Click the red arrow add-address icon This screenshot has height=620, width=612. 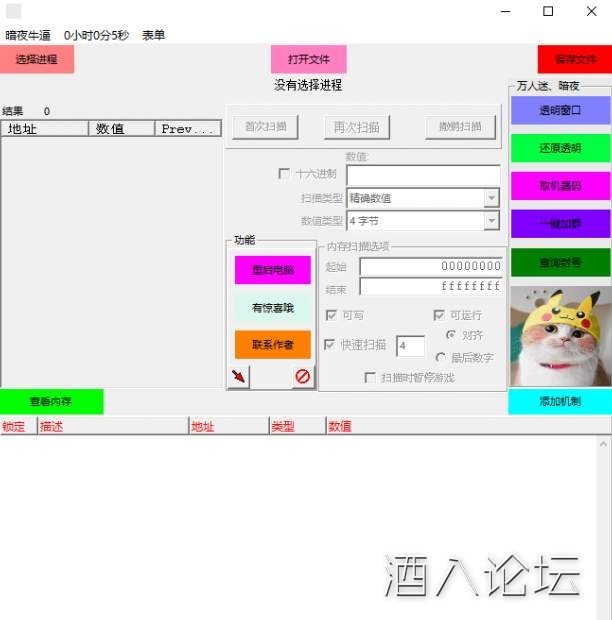[238, 376]
